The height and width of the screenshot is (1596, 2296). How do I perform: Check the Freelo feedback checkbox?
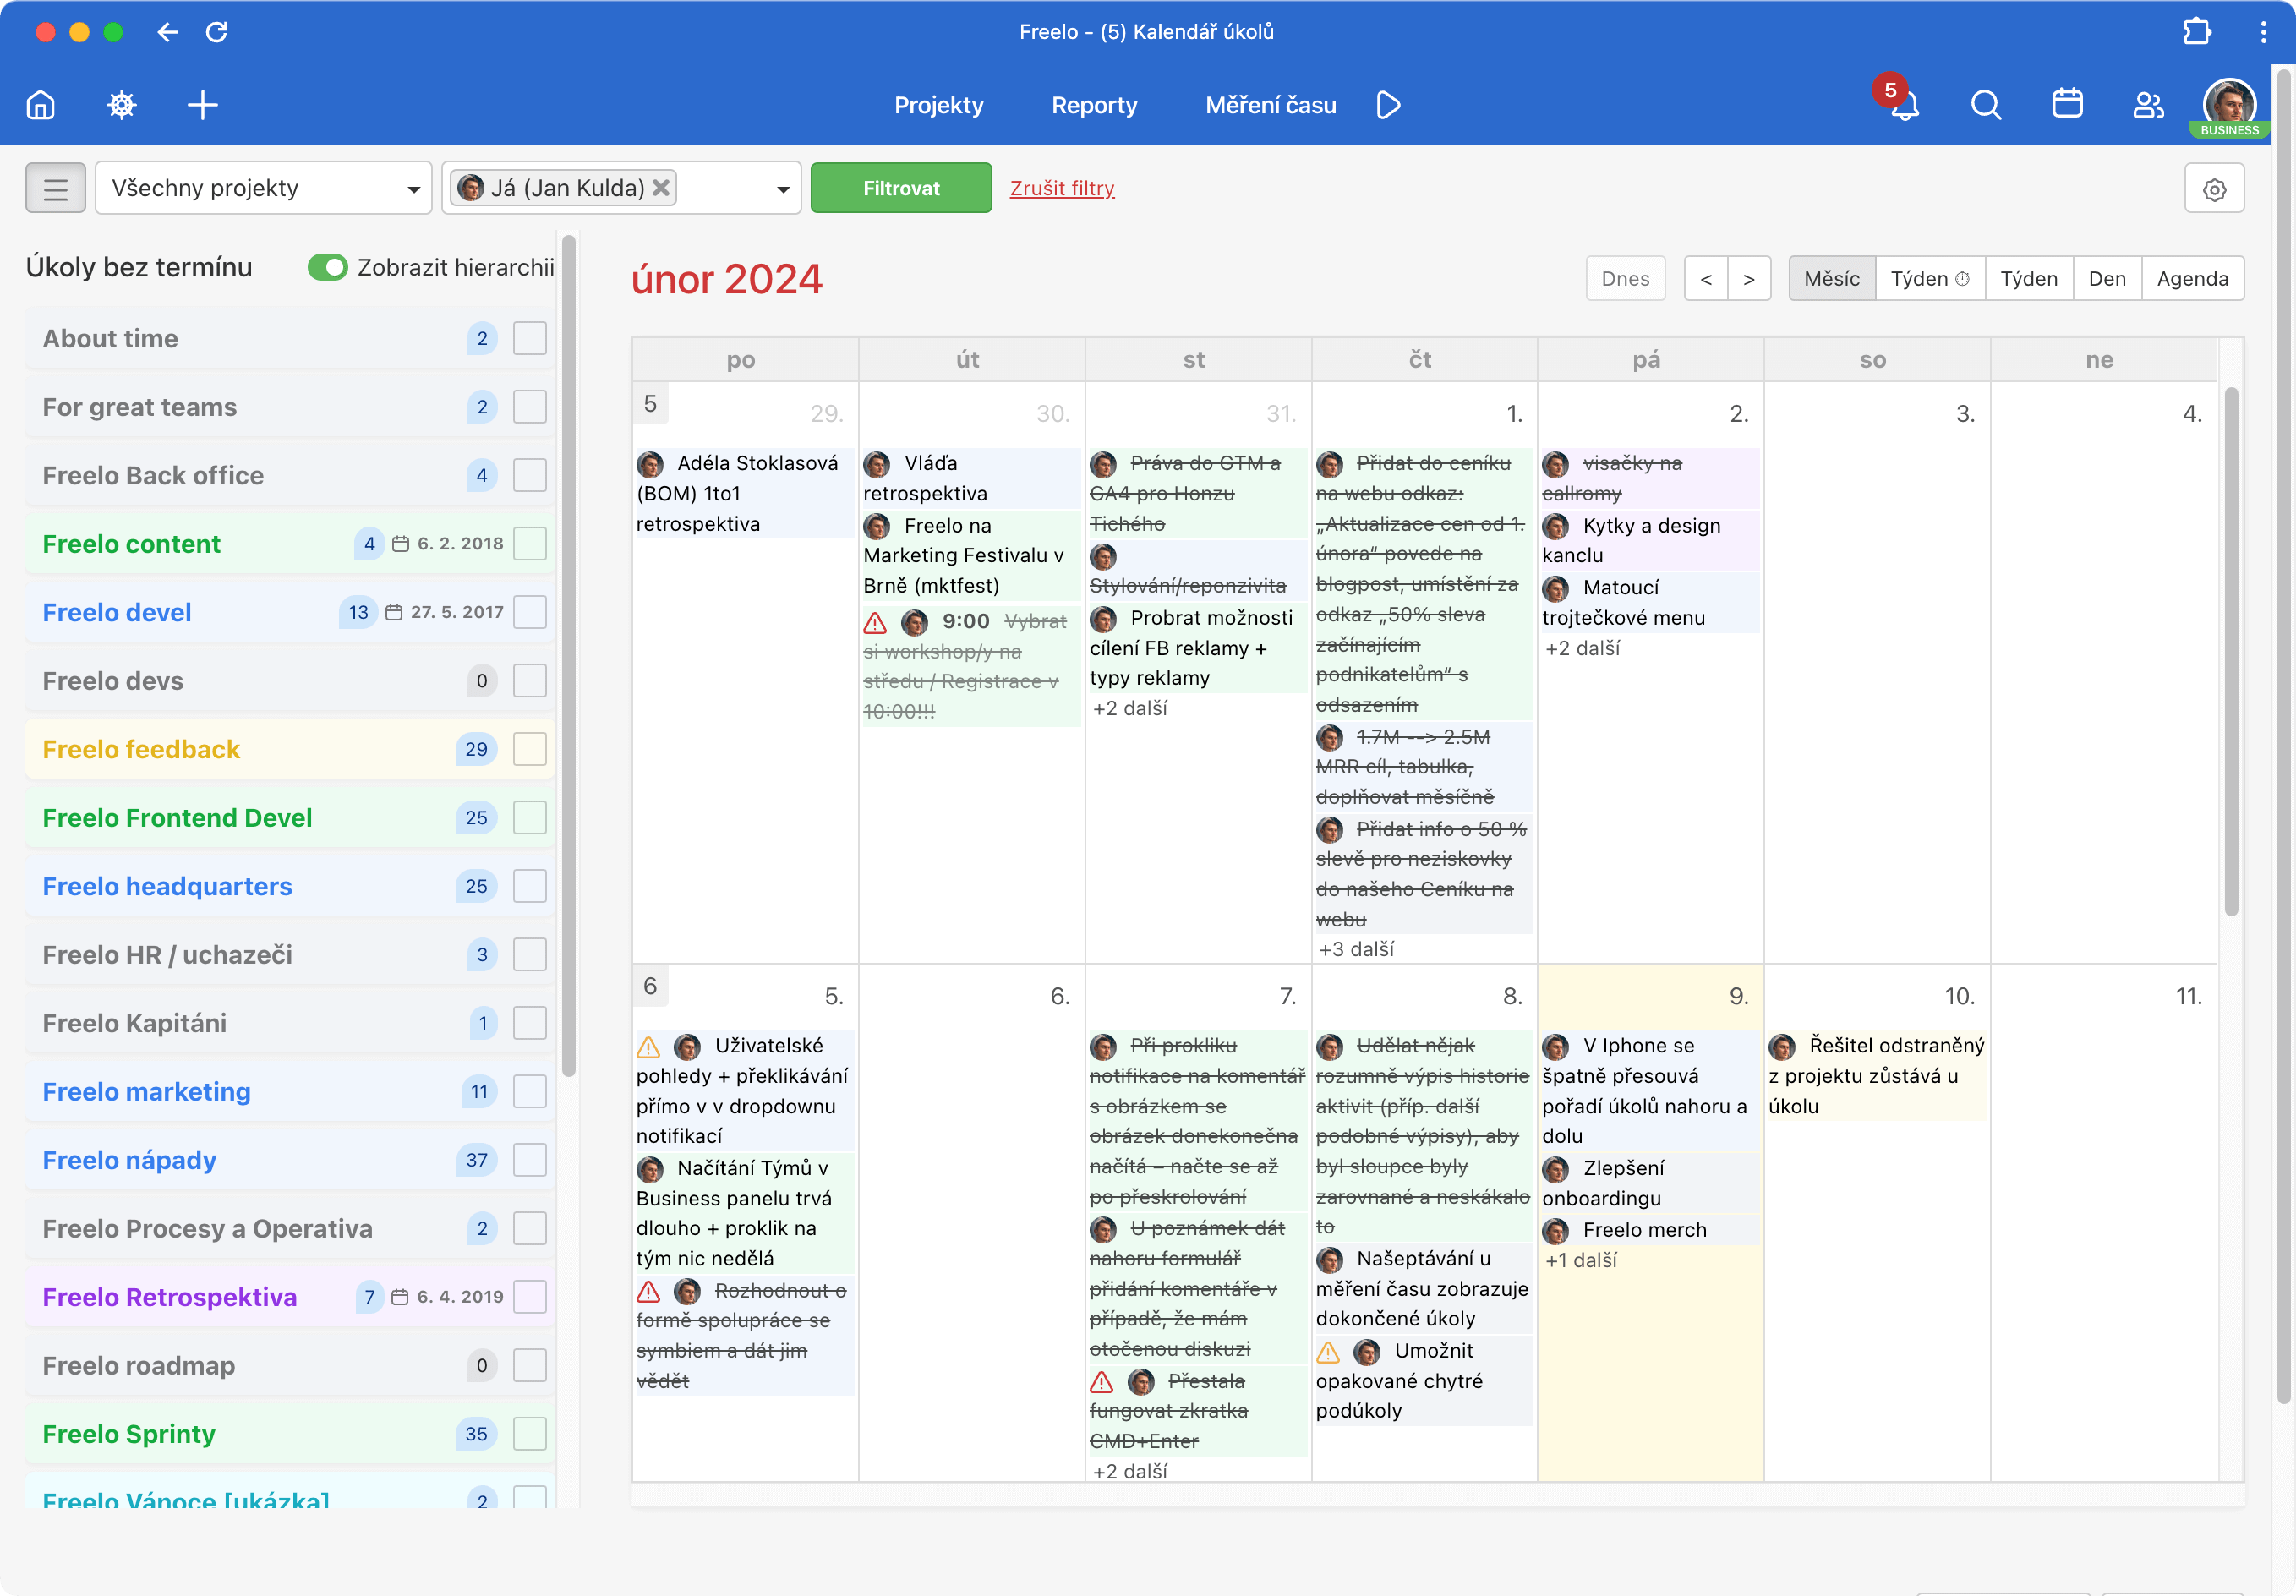pyautogui.click(x=530, y=749)
